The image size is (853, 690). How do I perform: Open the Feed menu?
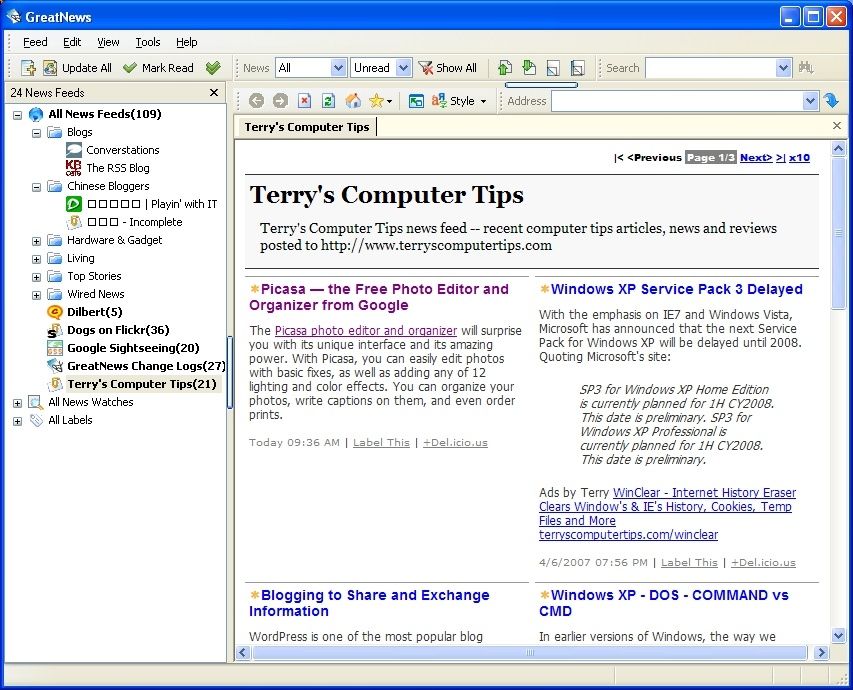click(35, 42)
